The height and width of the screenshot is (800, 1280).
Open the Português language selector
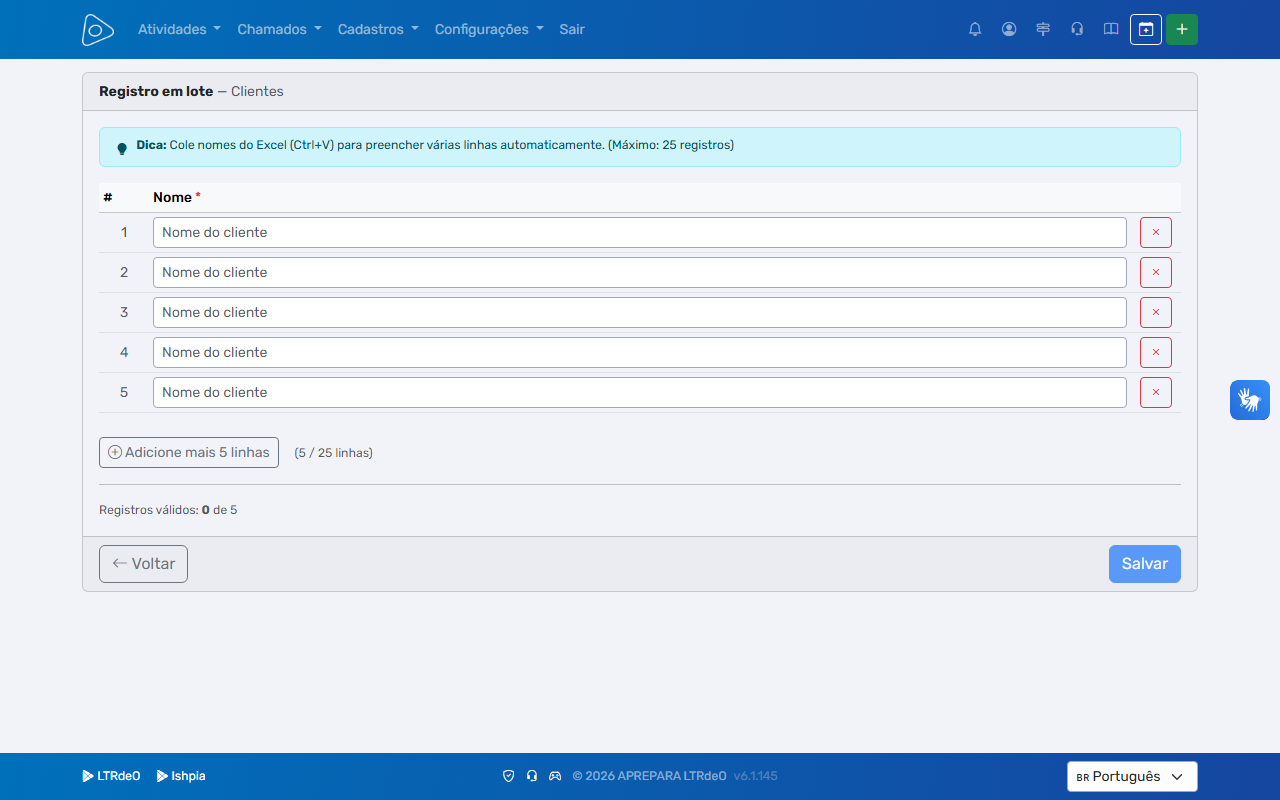1132,776
